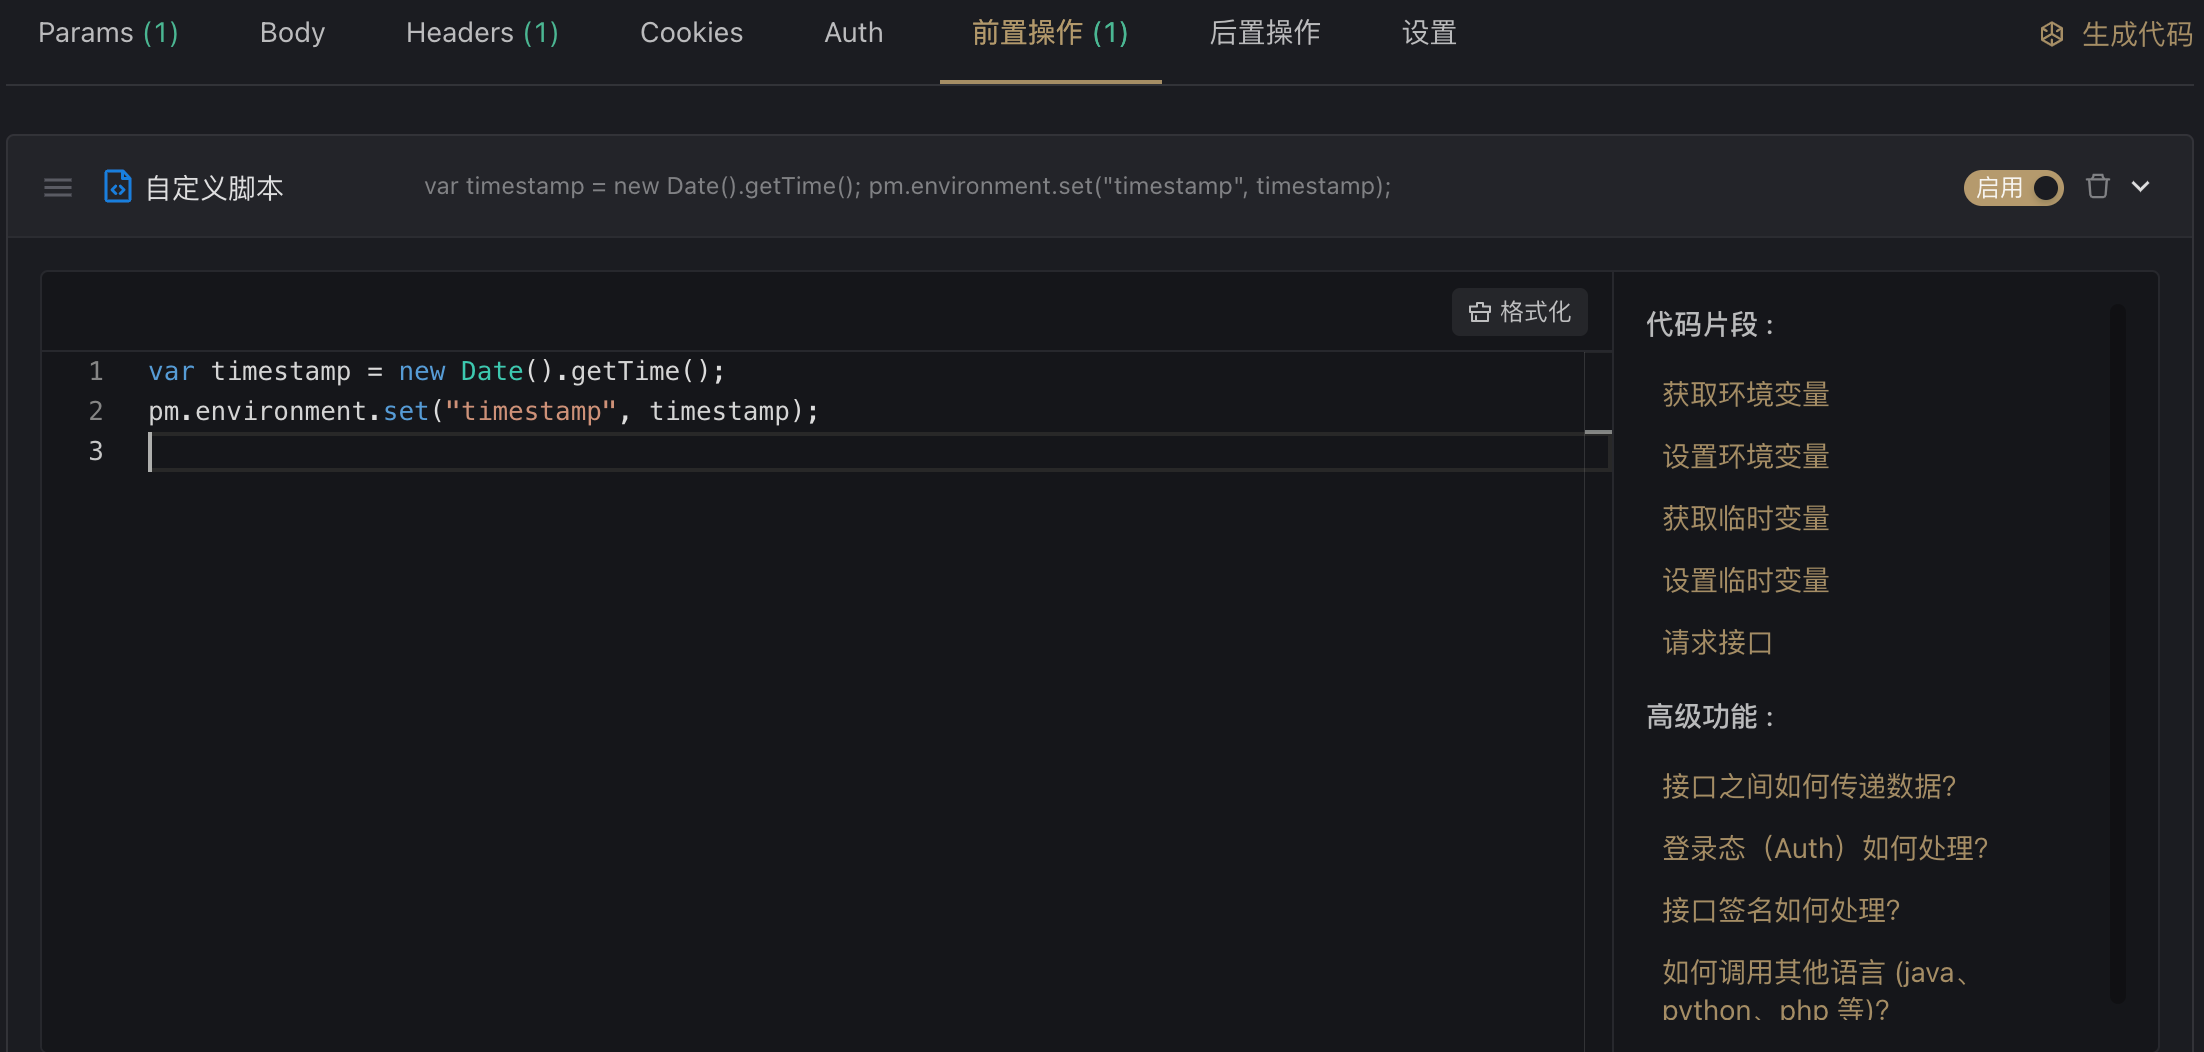Insert the 请求接口 snippet
The width and height of the screenshot is (2204, 1052).
tap(1717, 642)
